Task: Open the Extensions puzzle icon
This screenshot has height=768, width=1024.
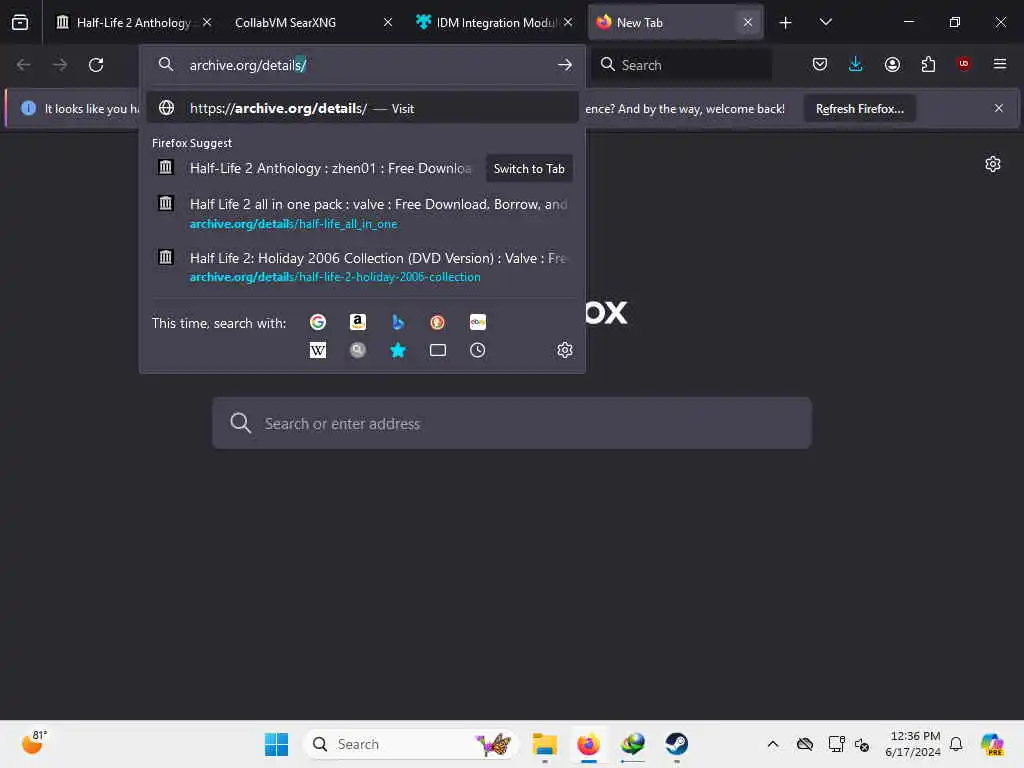Action: pos(928,64)
